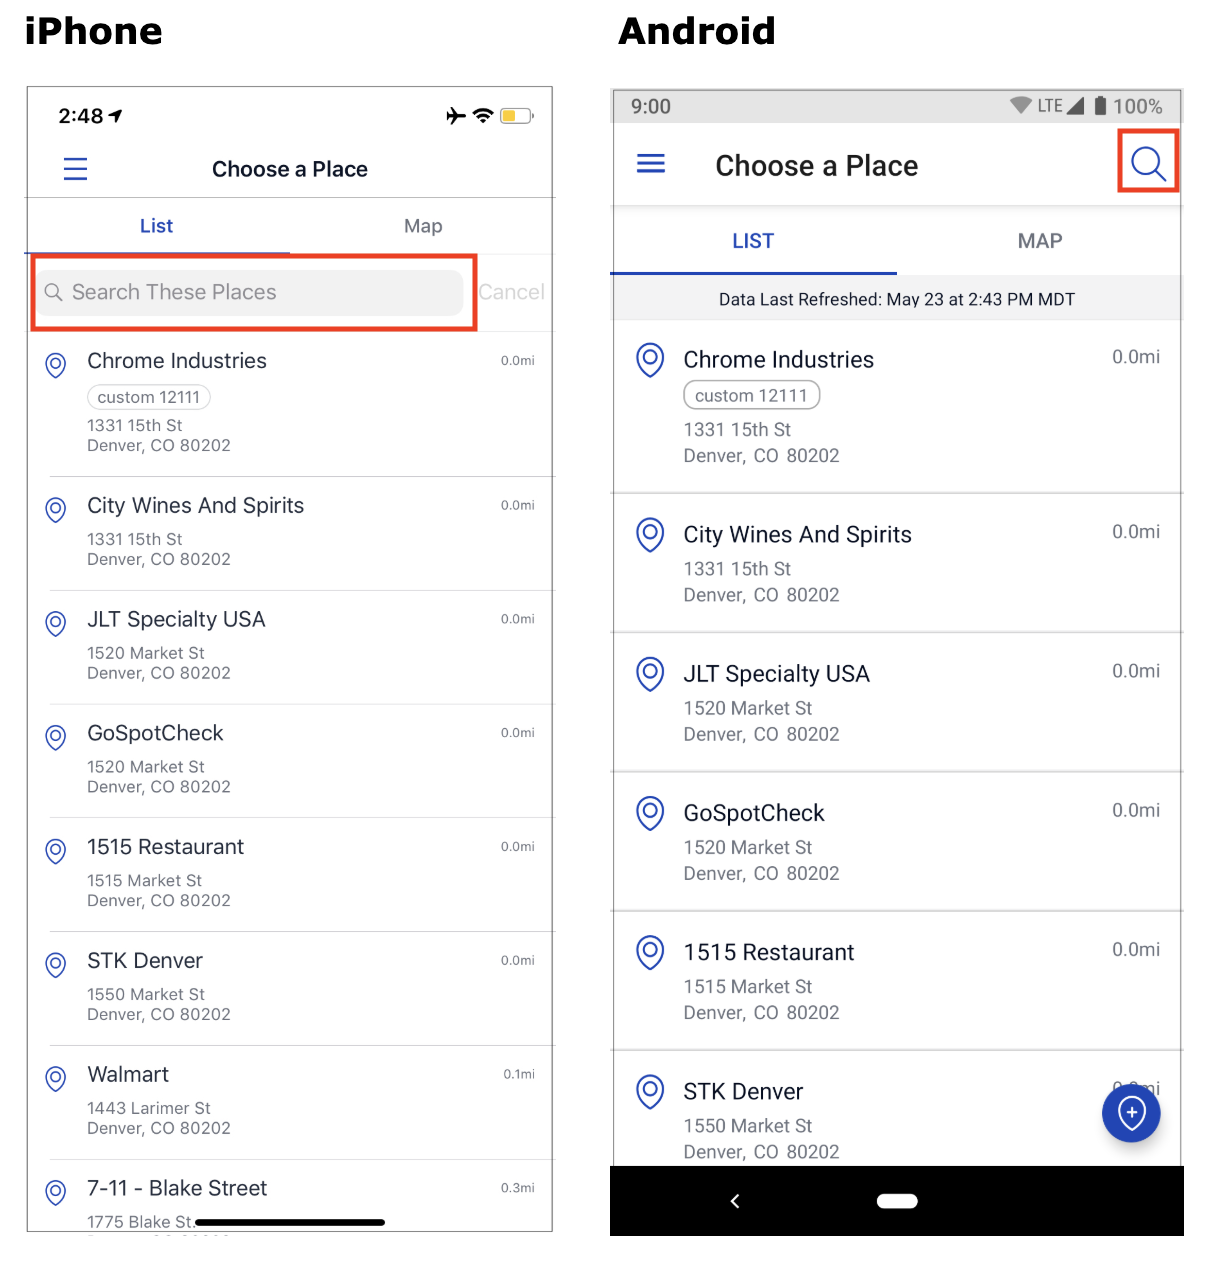1208x1264 pixels.
Task: Tap the Android search magnifier icon
Action: point(1148,162)
